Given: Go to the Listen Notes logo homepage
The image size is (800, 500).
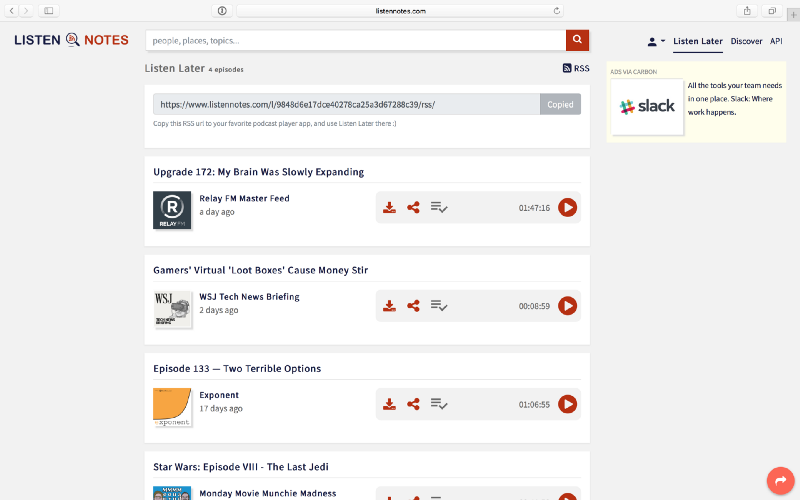Looking at the screenshot, I should coord(71,40).
